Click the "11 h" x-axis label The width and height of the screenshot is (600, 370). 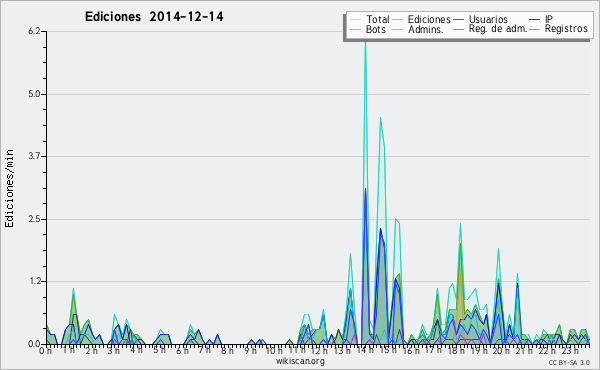click(297, 350)
